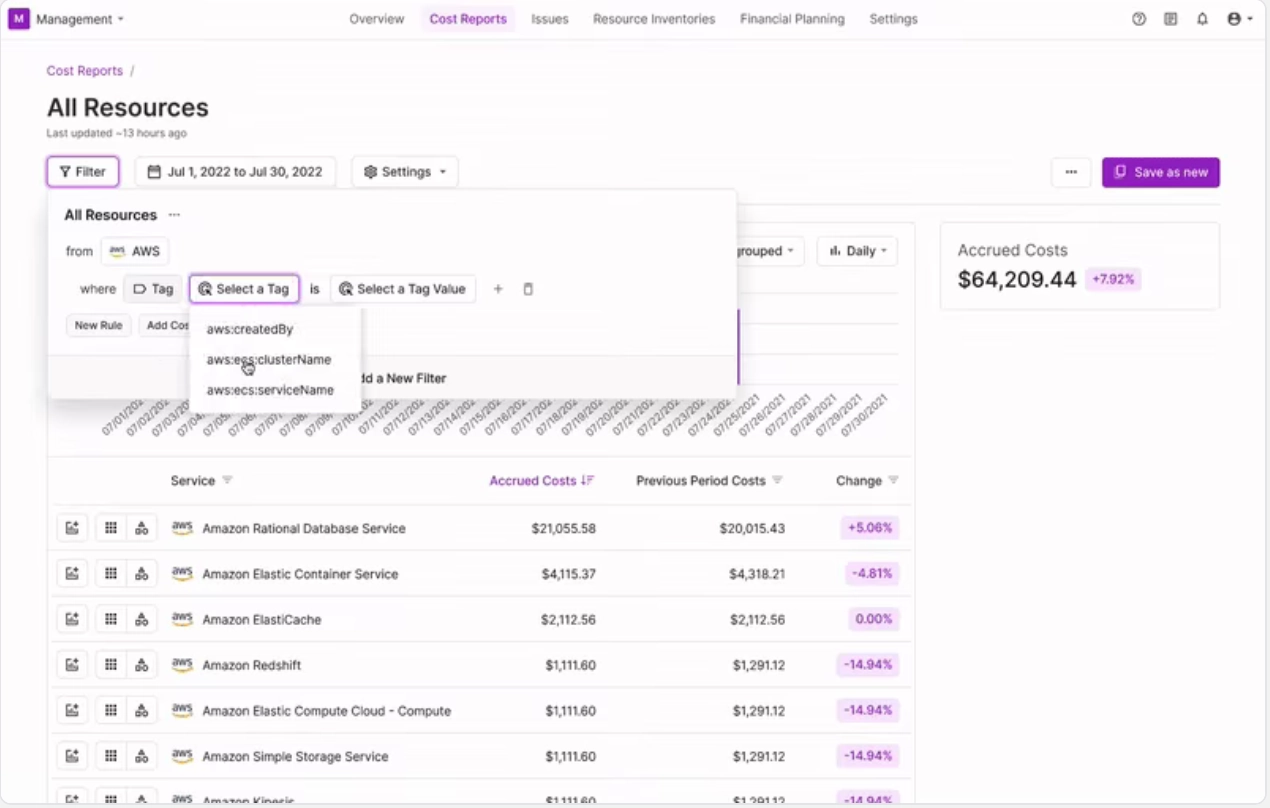
Task: Delete the rule with trash icon
Action: [528, 289]
